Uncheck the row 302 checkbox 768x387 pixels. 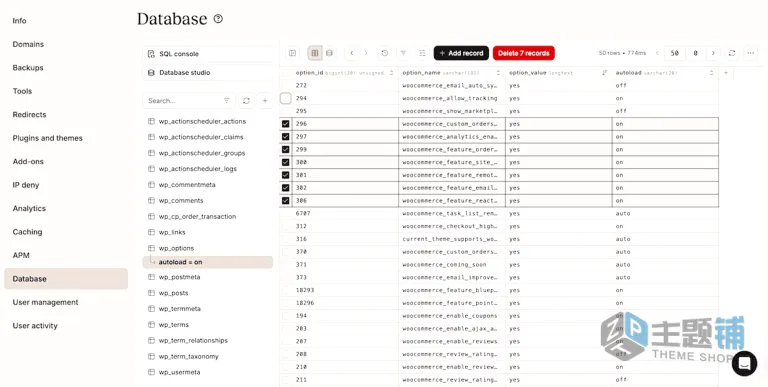[286, 188]
